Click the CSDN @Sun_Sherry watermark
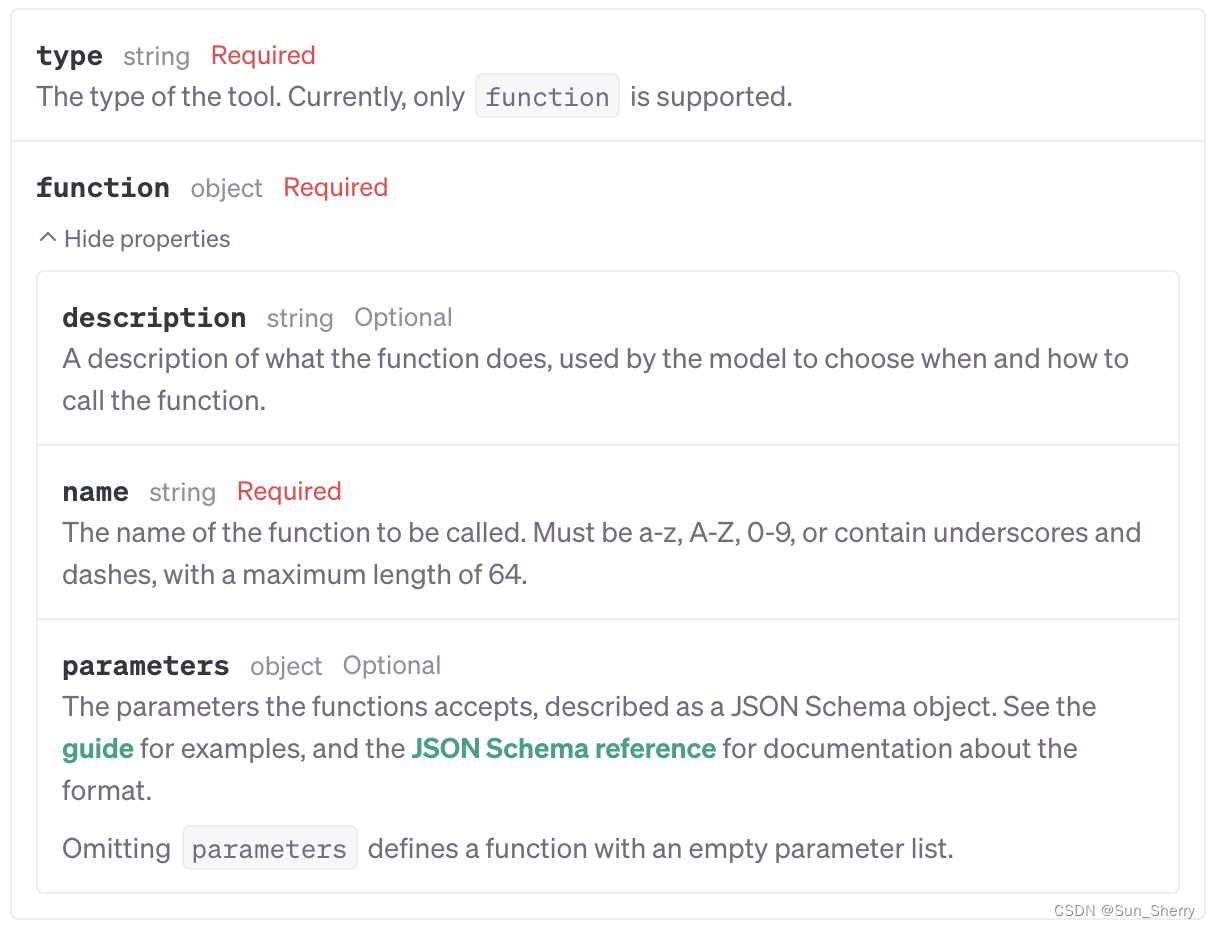1210x928 pixels. point(1124,911)
